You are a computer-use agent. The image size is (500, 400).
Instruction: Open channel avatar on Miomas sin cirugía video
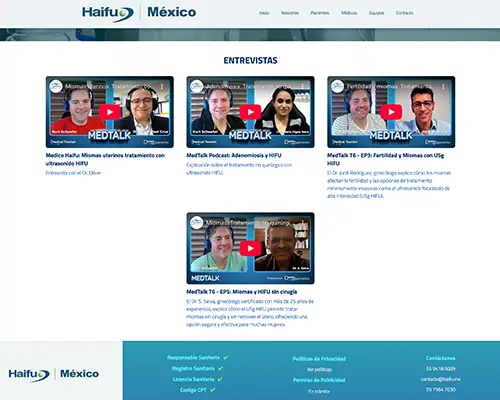click(x=197, y=223)
